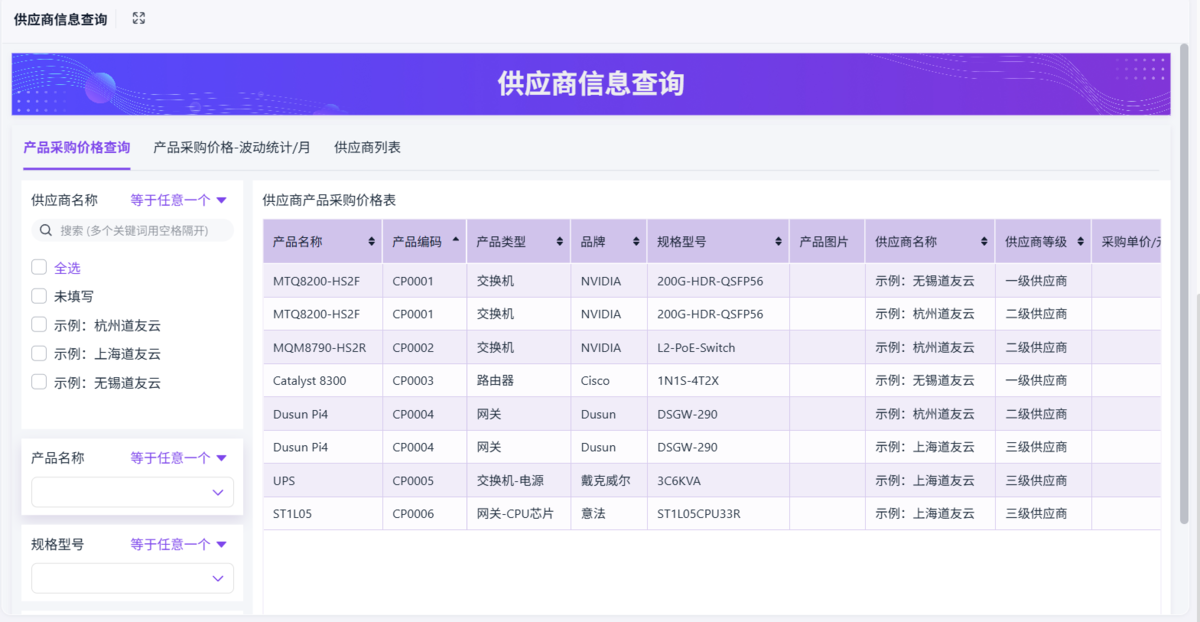Sort table by 品牌 column icon
Image resolution: width=1200 pixels, height=622 pixels.
tap(636, 242)
